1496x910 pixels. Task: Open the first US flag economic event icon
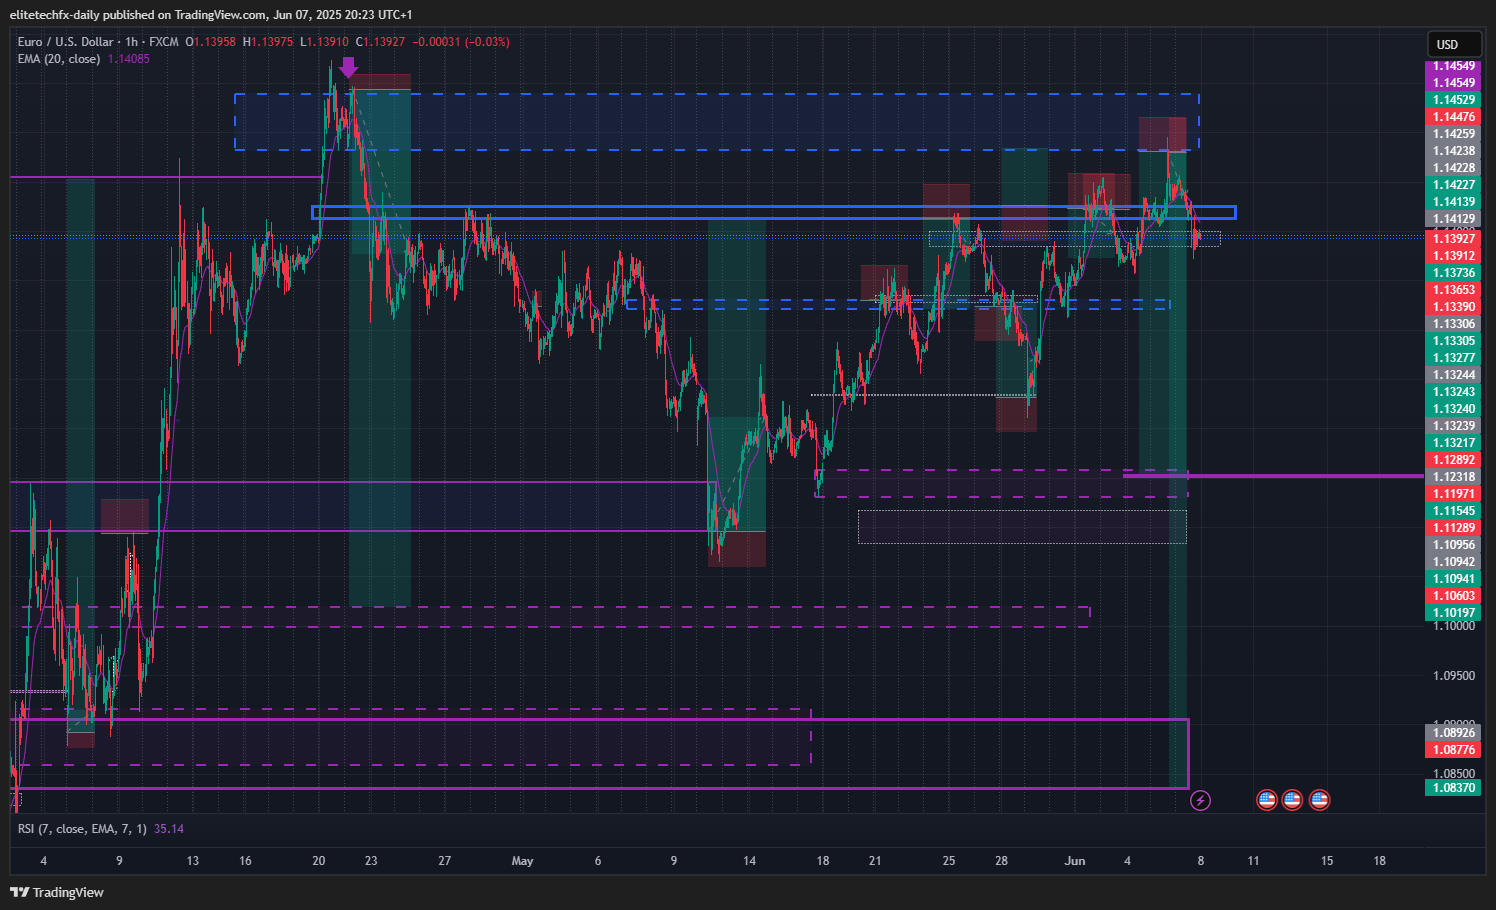[x=1267, y=800]
